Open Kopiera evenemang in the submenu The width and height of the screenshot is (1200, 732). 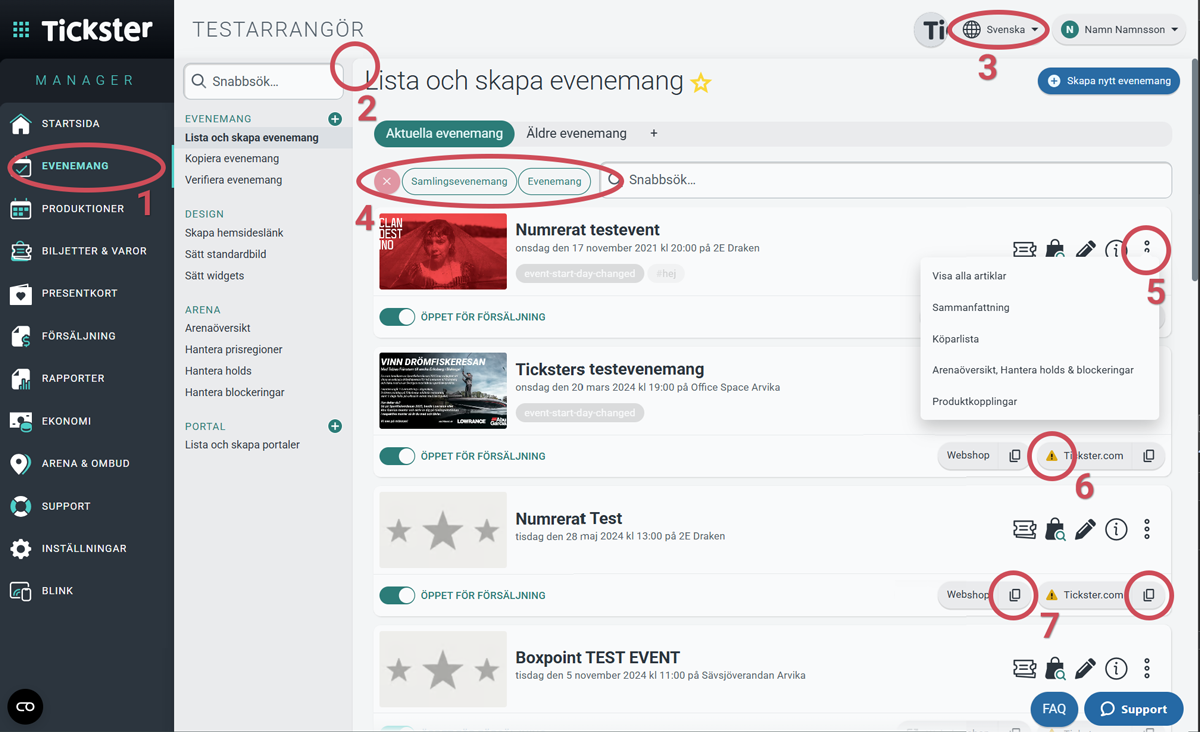232,159
